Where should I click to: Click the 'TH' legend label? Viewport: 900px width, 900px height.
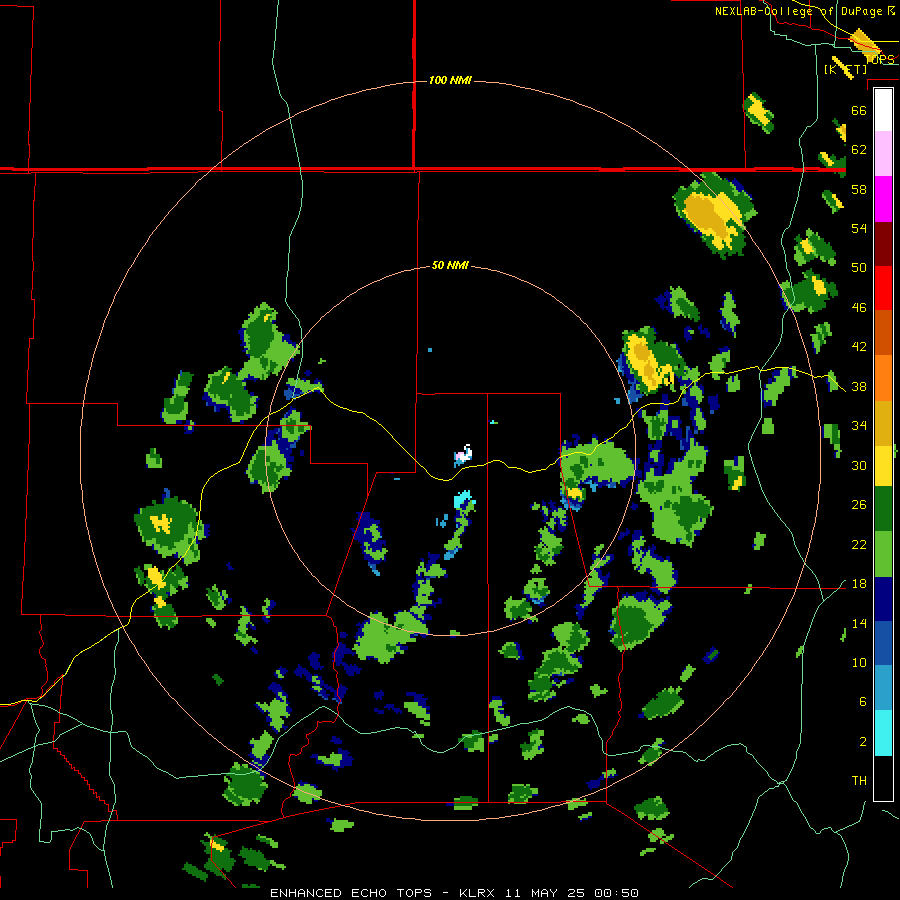pos(859,781)
